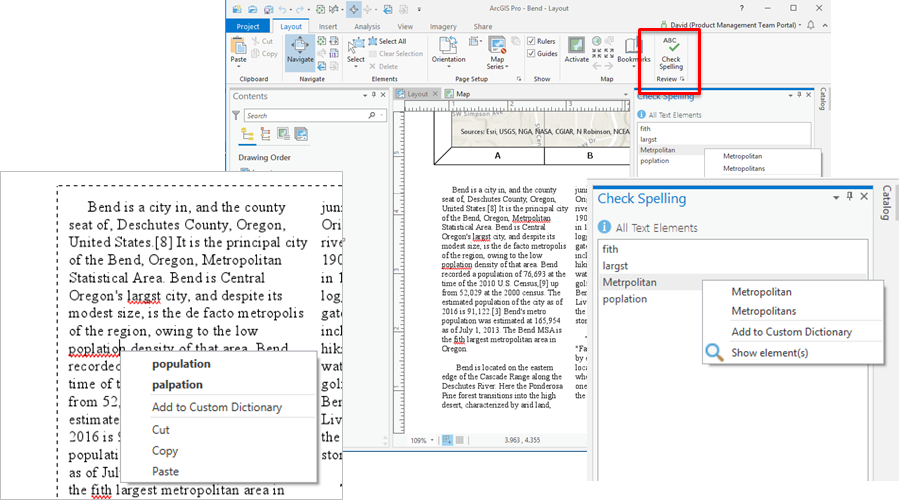
Task: Switch to the Map view tab
Action: [x=458, y=94]
